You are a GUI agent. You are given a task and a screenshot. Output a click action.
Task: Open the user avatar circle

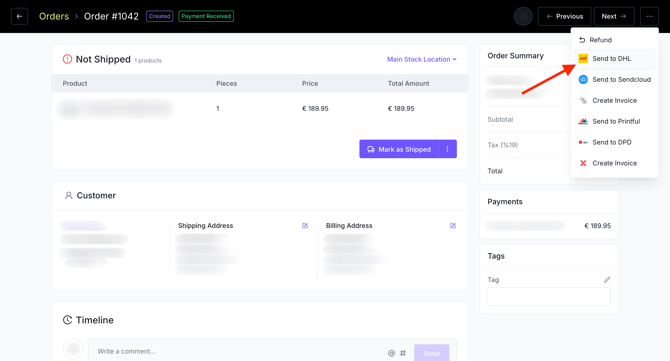coord(523,16)
